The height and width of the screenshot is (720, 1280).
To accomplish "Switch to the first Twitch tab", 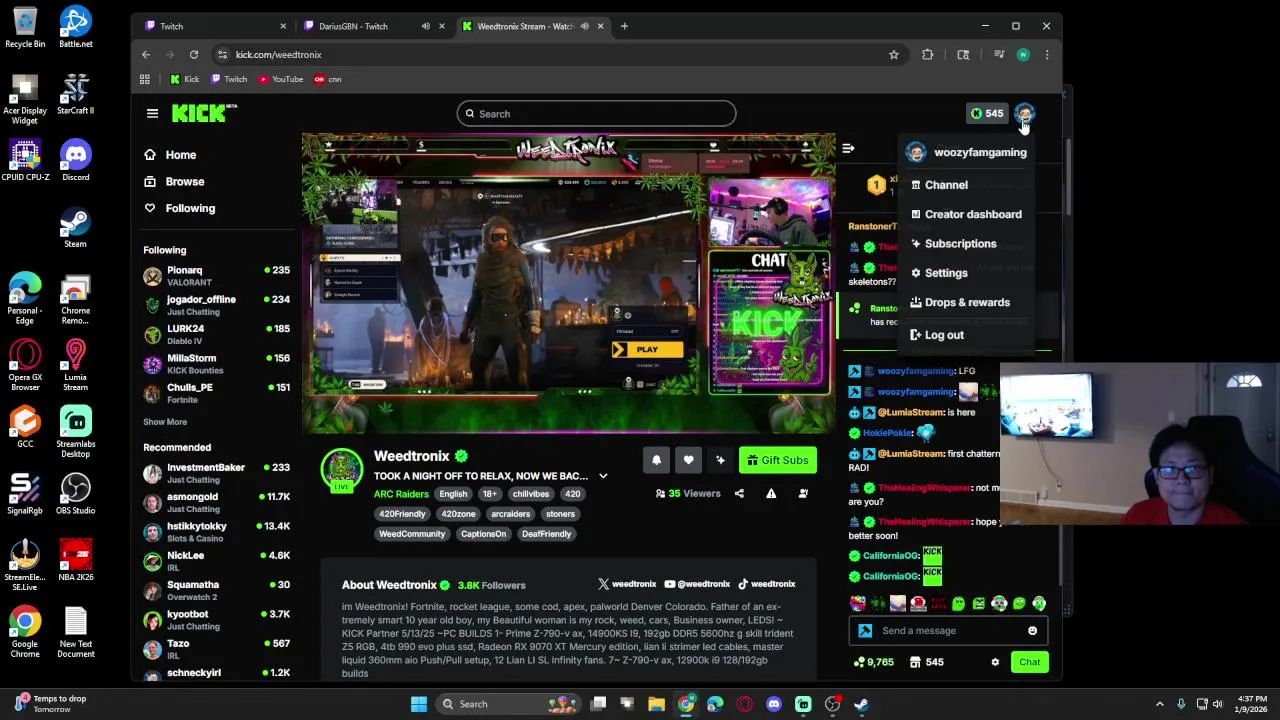I will click(214, 26).
